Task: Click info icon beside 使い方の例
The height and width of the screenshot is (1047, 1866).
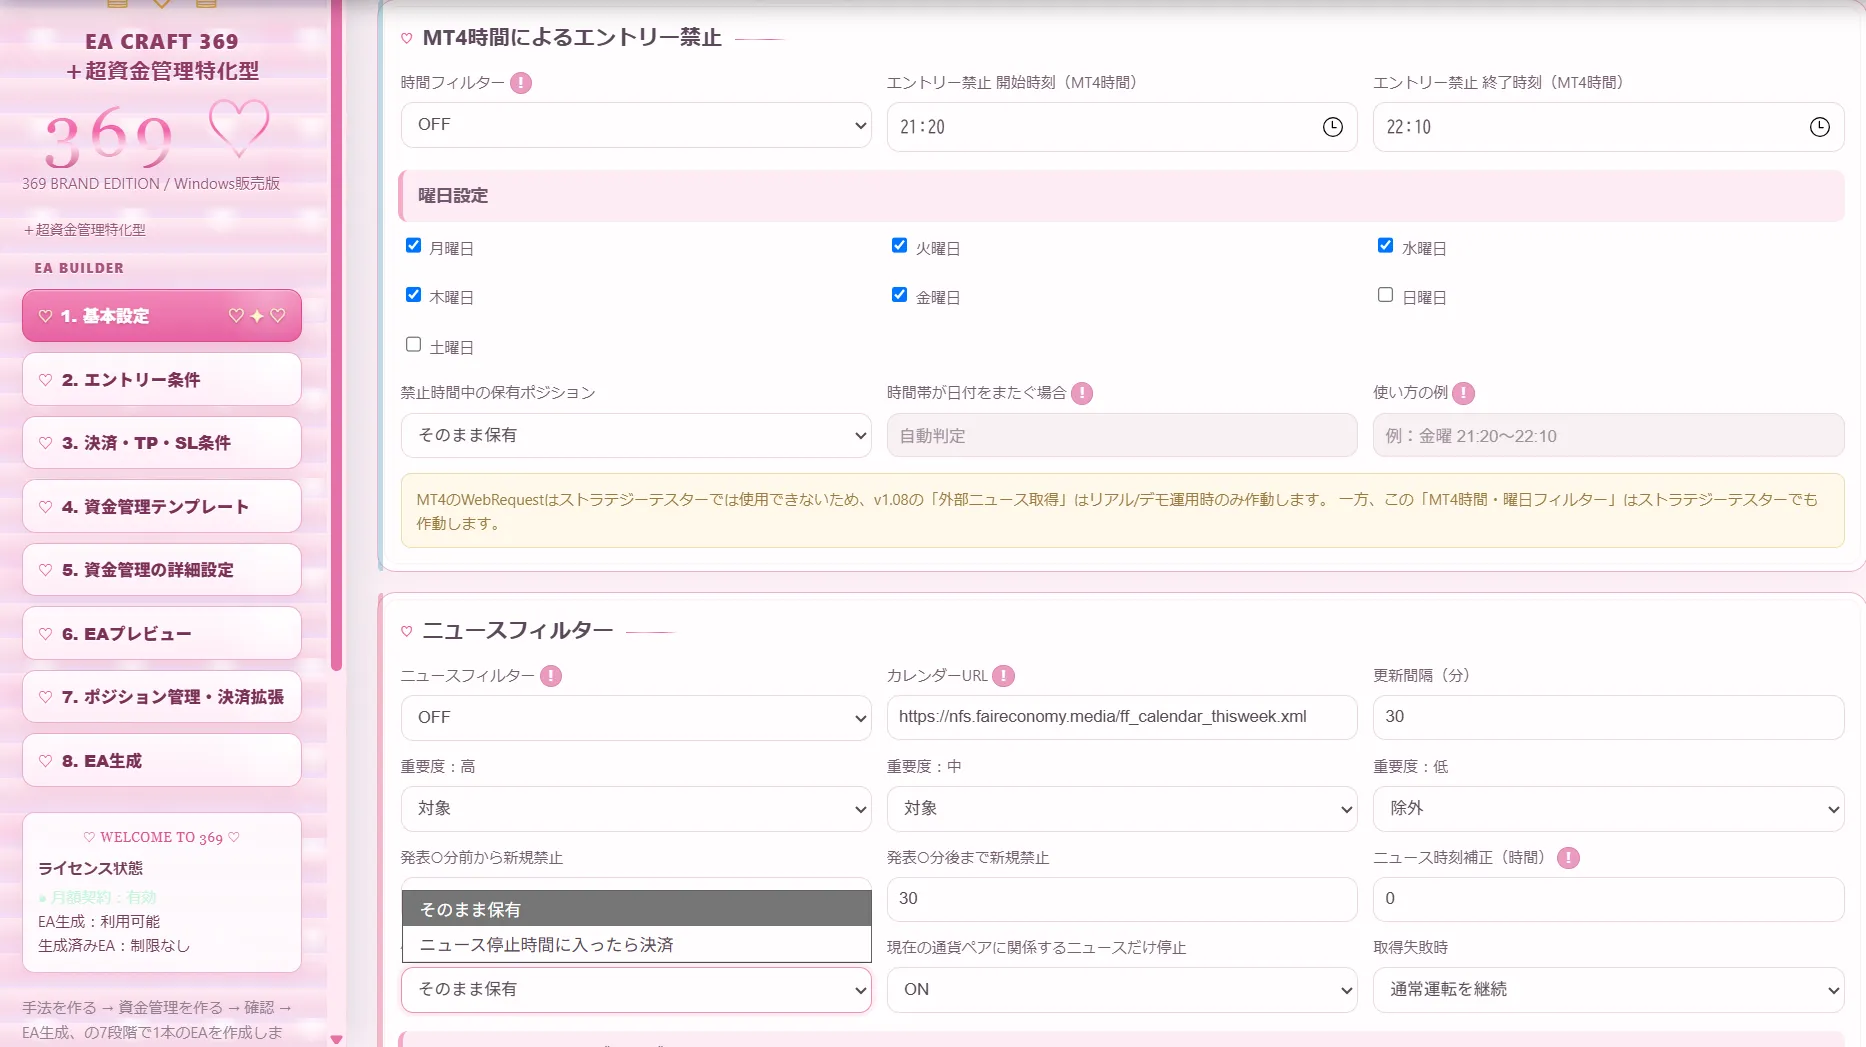Action: pyautogui.click(x=1463, y=393)
